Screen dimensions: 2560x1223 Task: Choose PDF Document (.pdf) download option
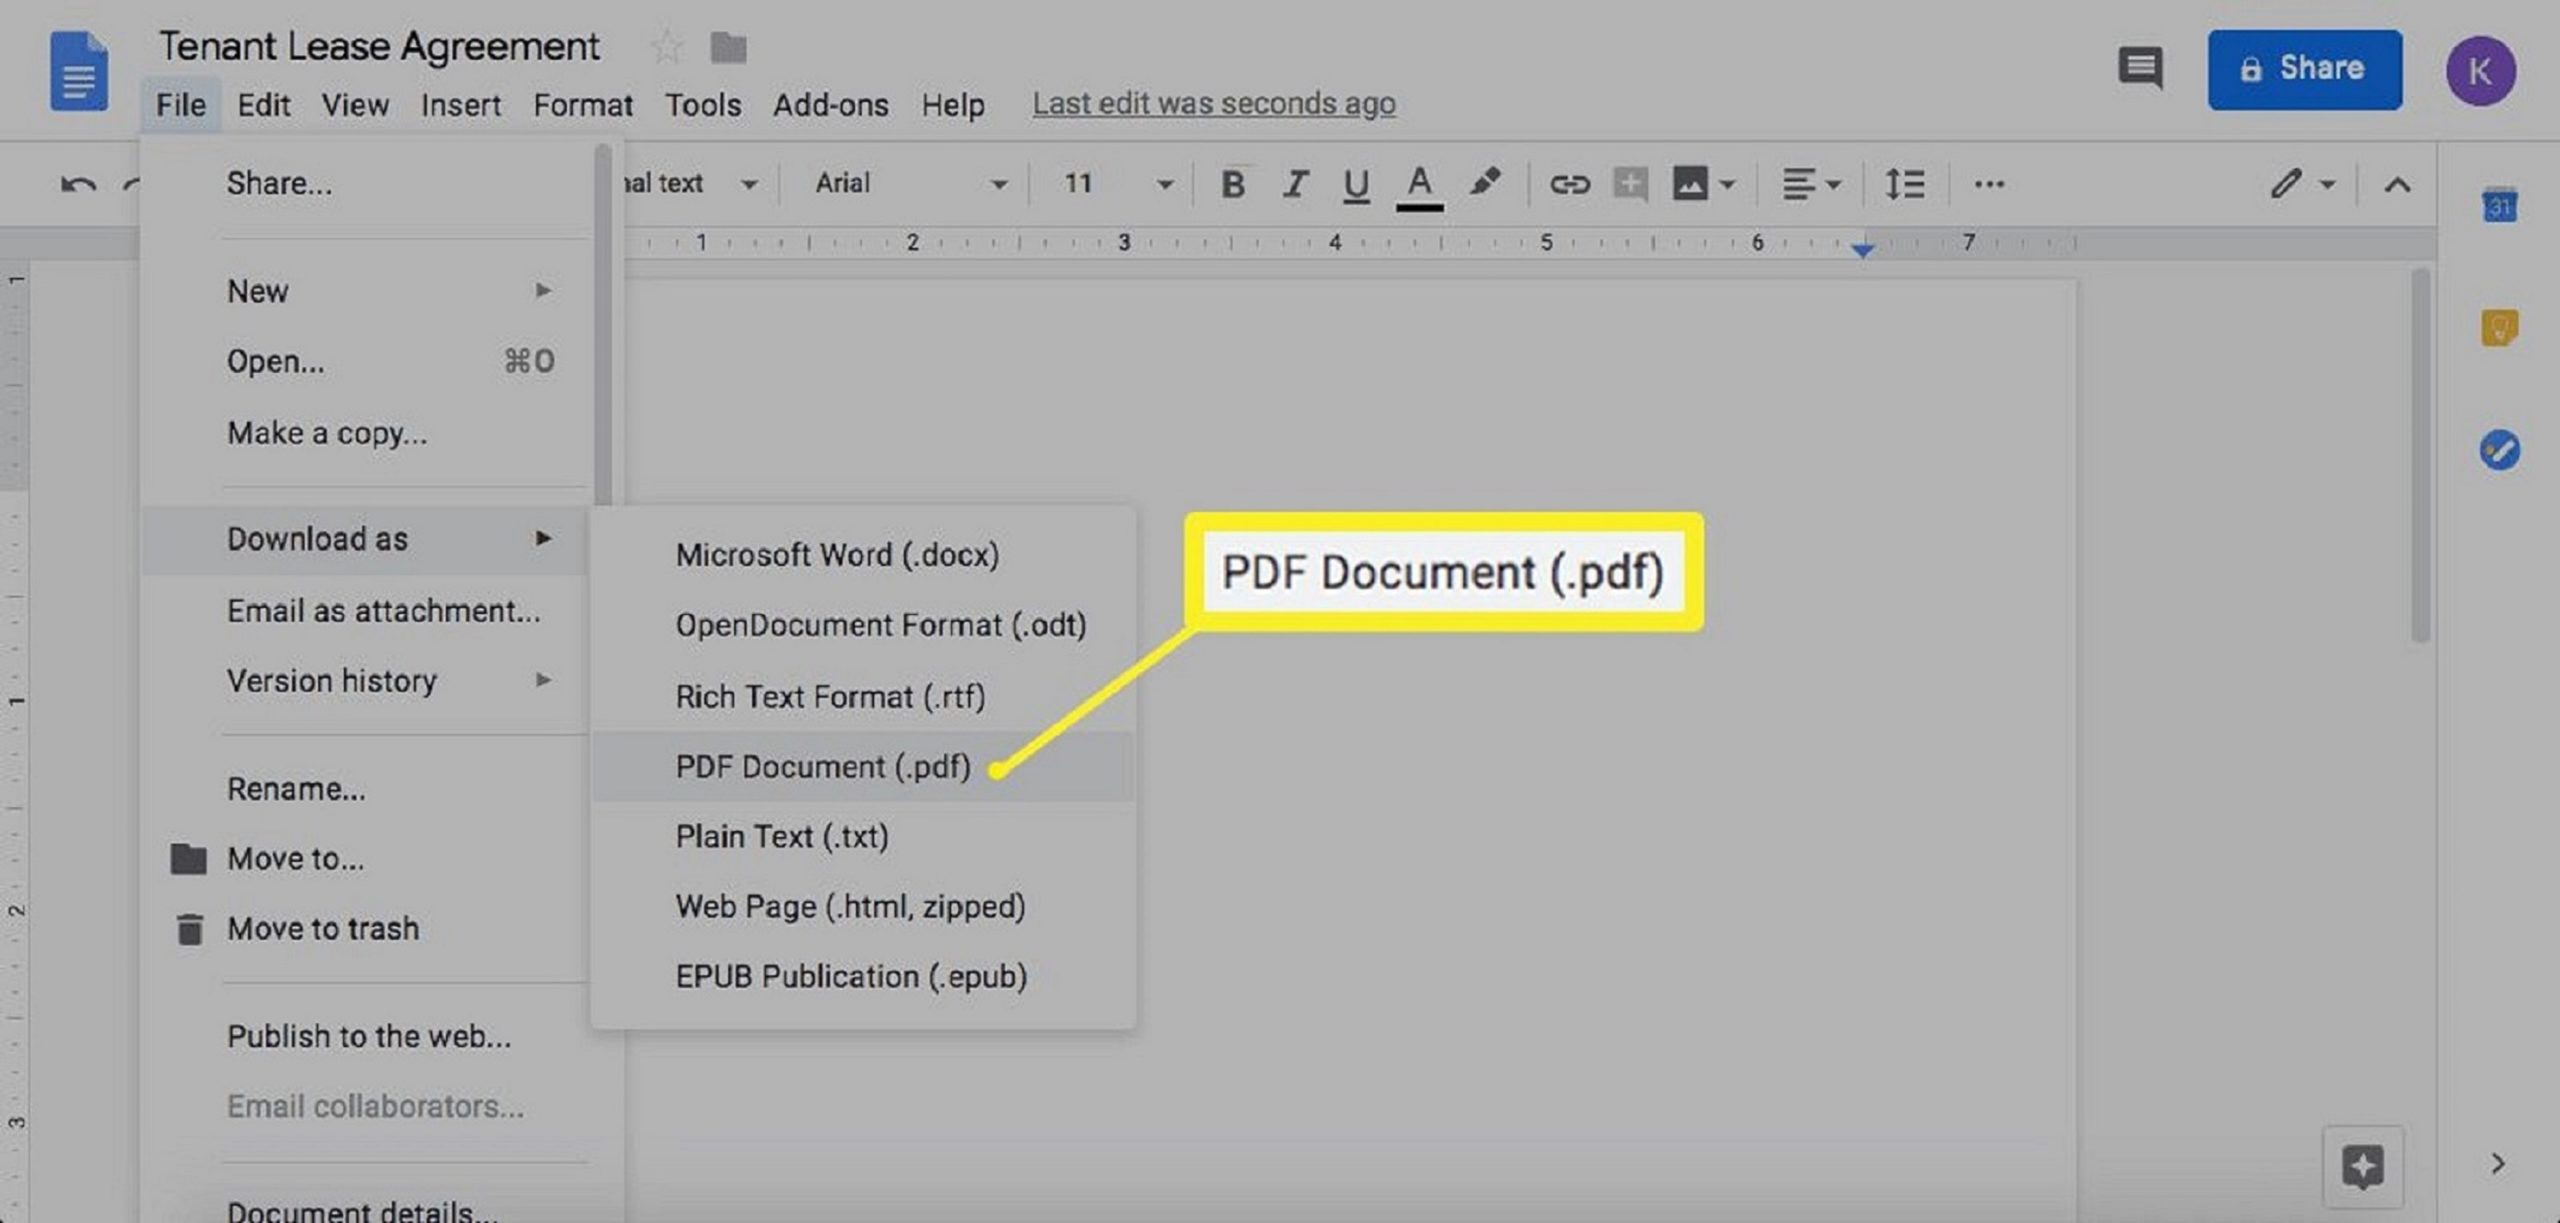823,767
